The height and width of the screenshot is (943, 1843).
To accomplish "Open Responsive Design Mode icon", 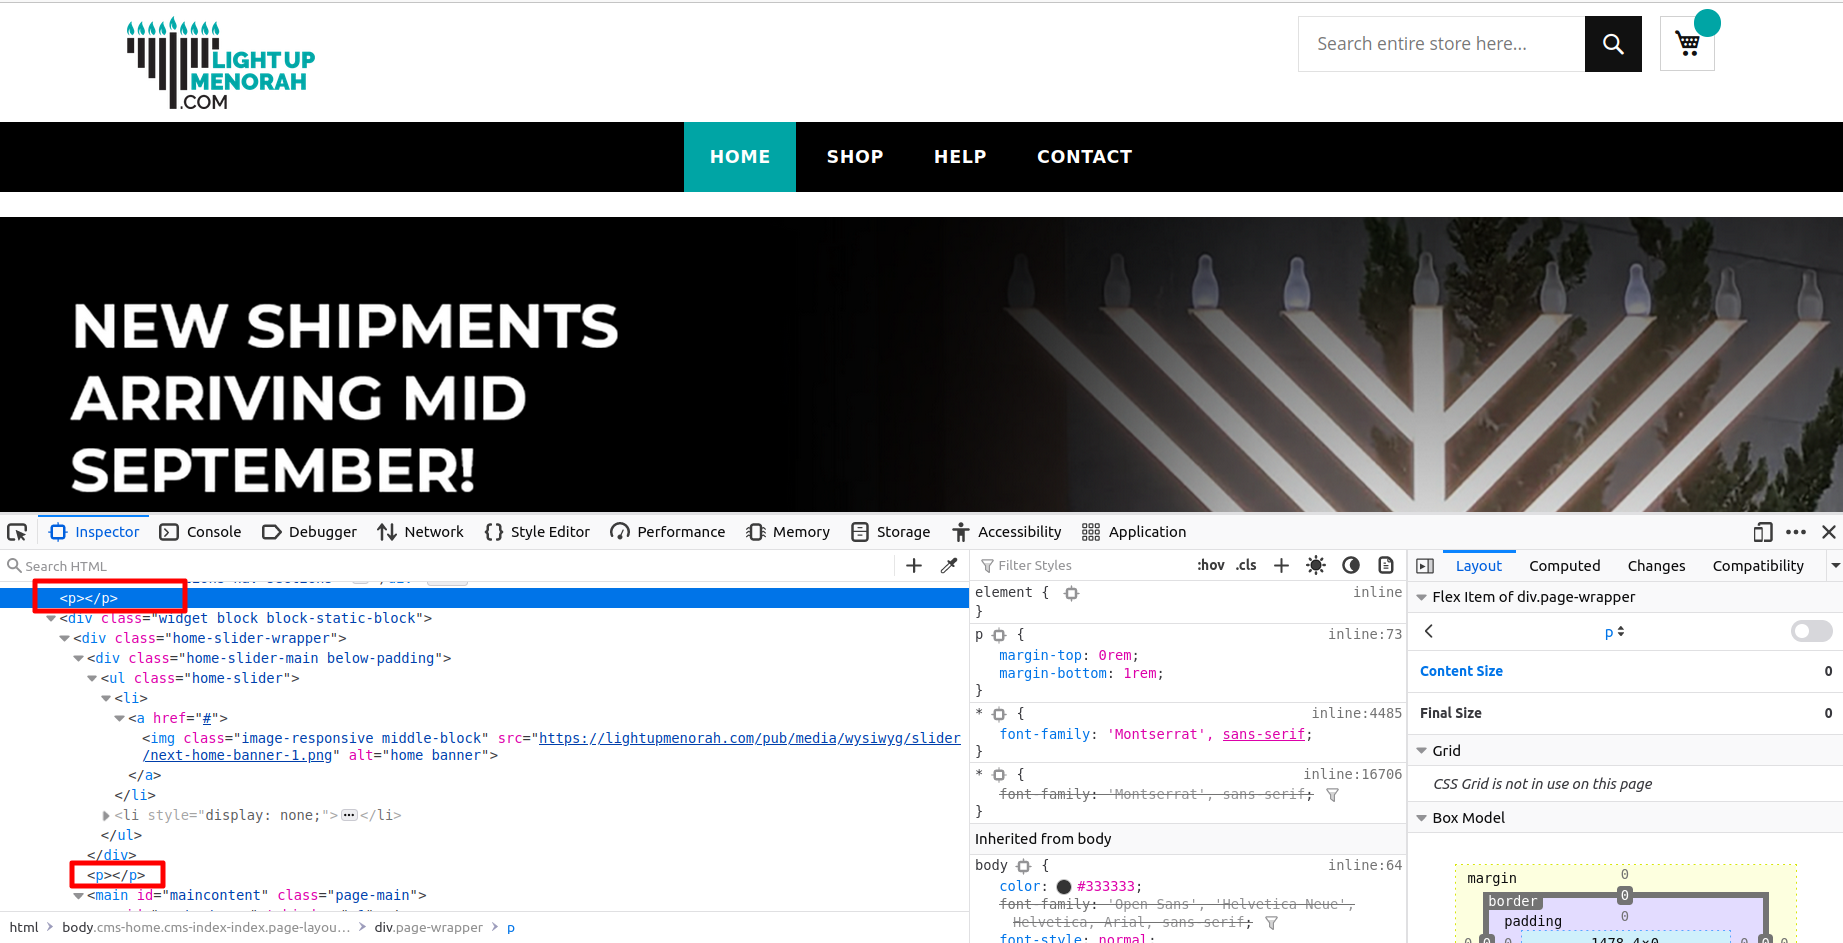I will tap(1763, 532).
